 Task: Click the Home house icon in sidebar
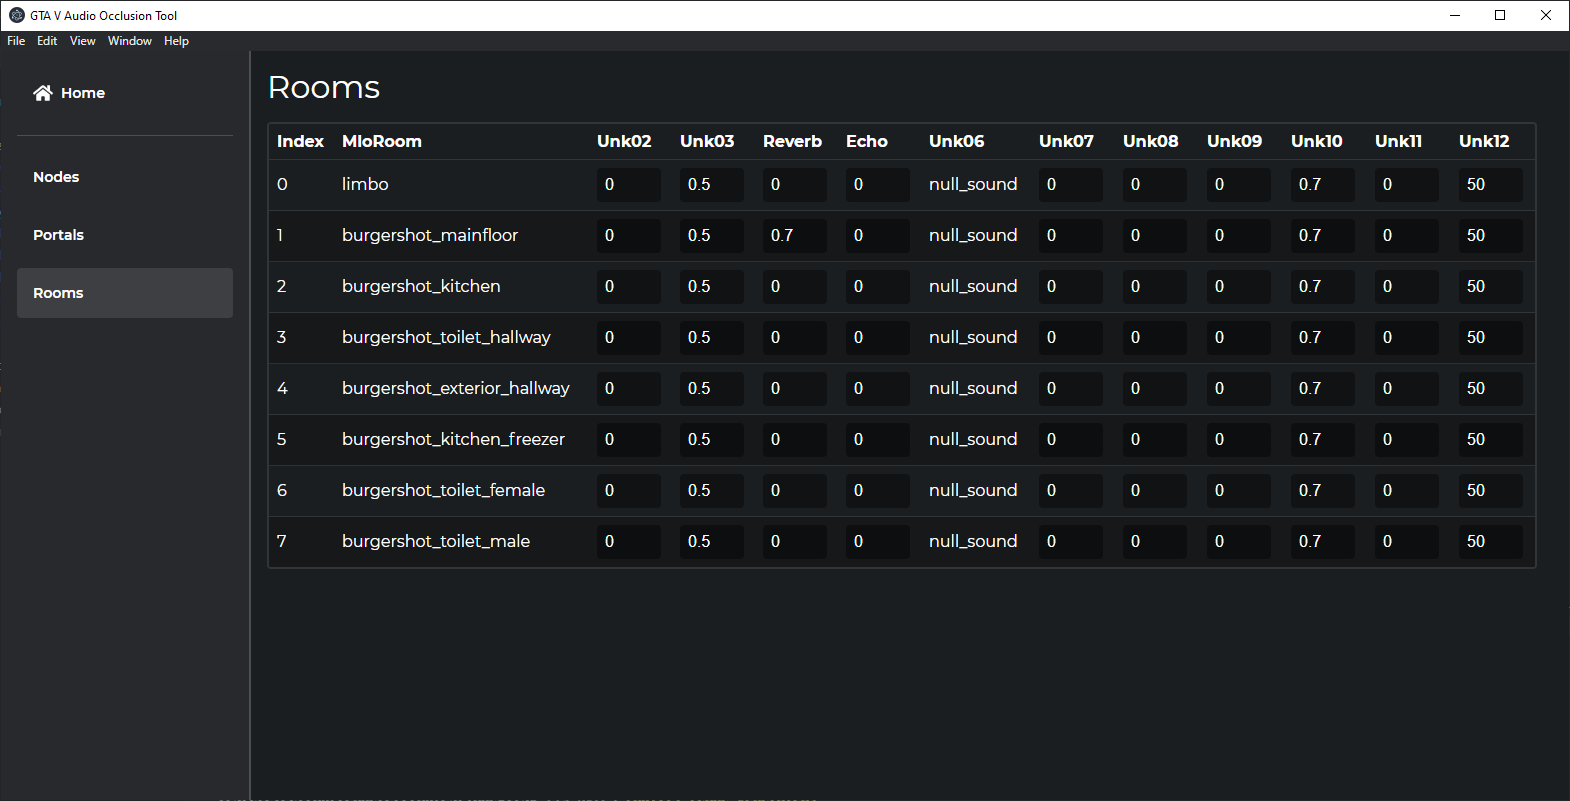(x=42, y=93)
